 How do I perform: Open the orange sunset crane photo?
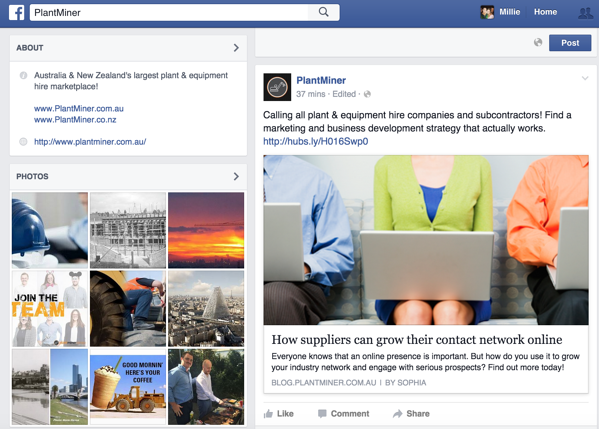(x=206, y=230)
